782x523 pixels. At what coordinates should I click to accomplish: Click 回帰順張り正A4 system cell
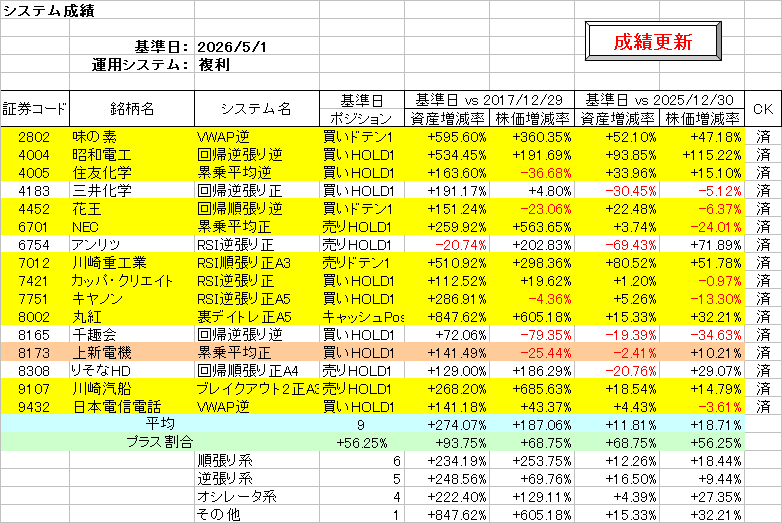248,370
